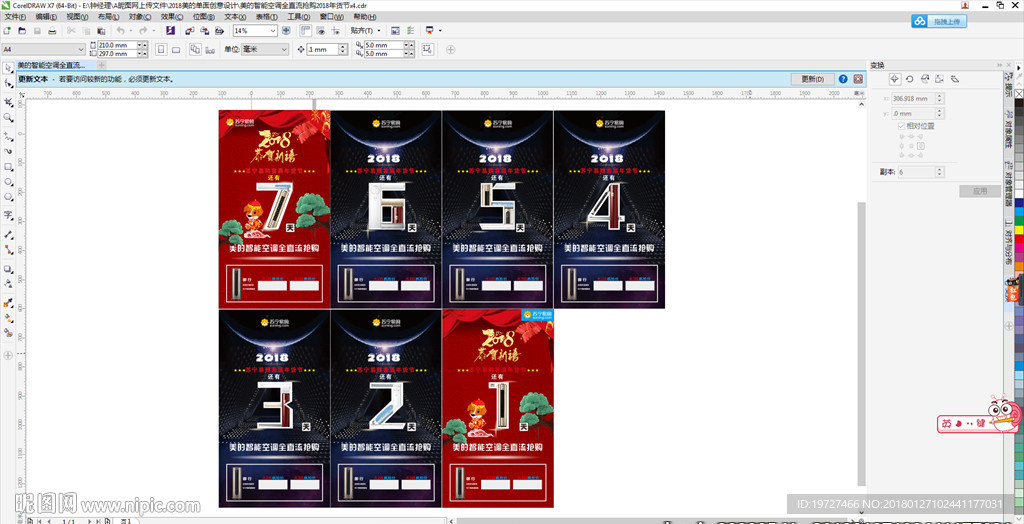Click the Publish to PDF icon
The width and height of the screenshot is (1024, 524).
click(219, 30)
